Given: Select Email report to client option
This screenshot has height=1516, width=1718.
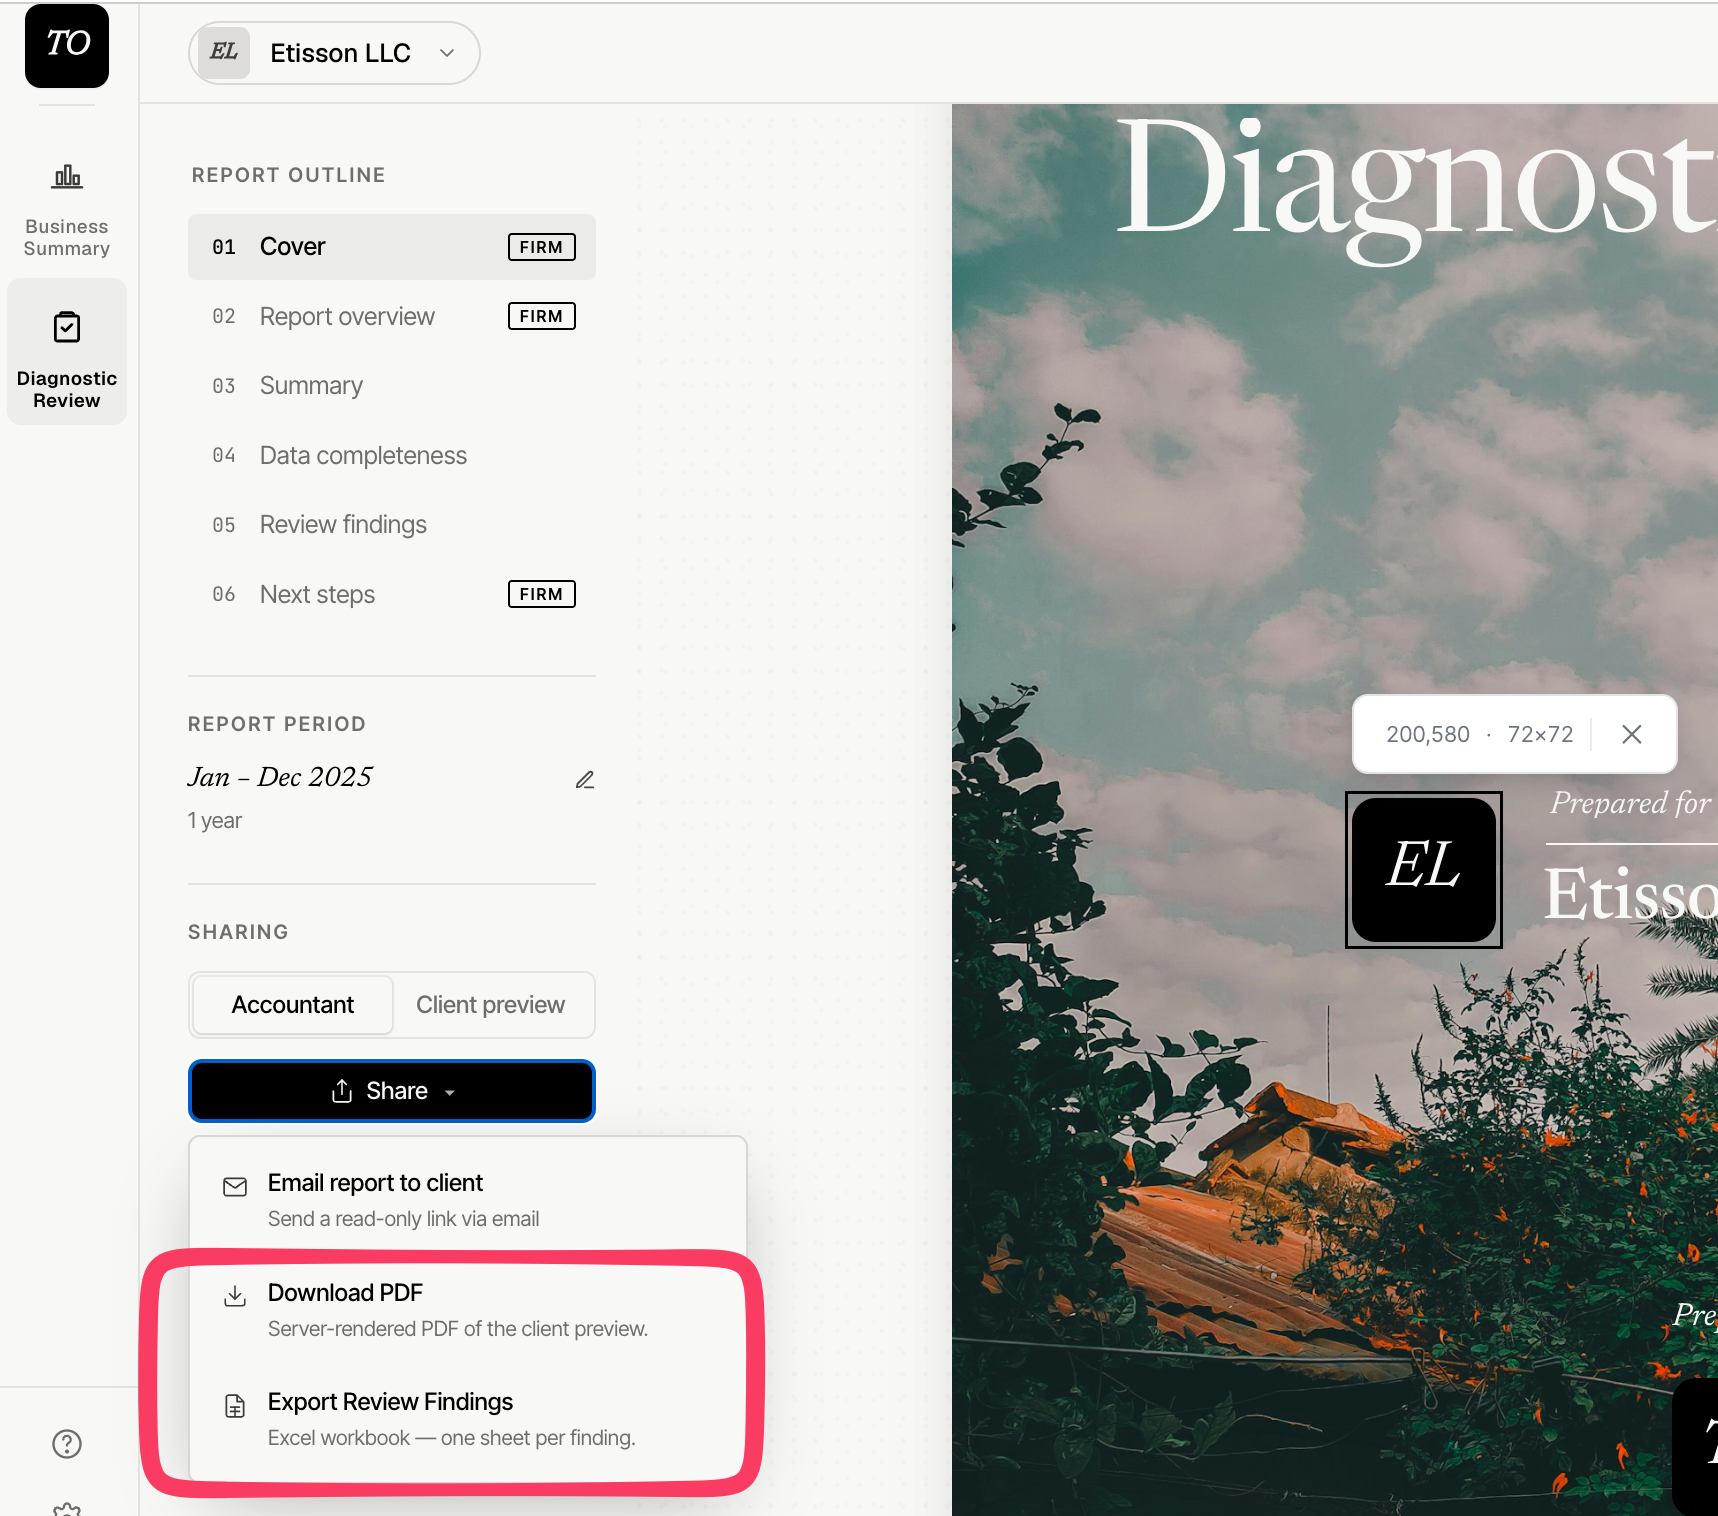Looking at the screenshot, I should click(x=468, y=1199).
